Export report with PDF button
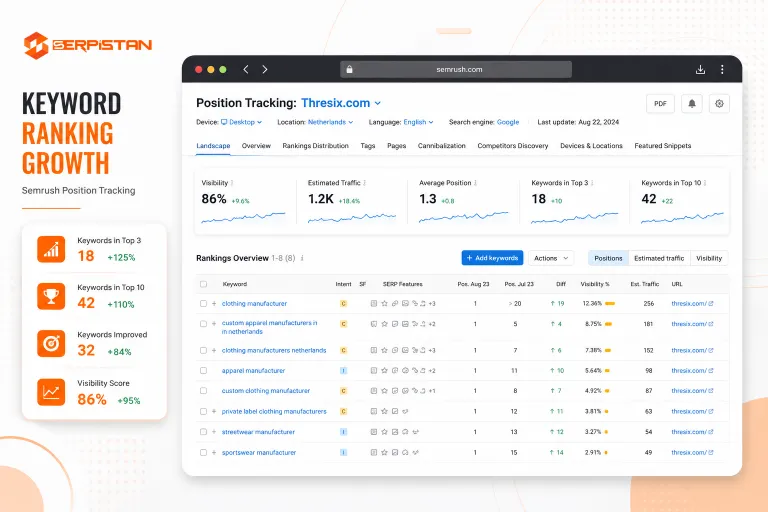 [x=660, y=103]
